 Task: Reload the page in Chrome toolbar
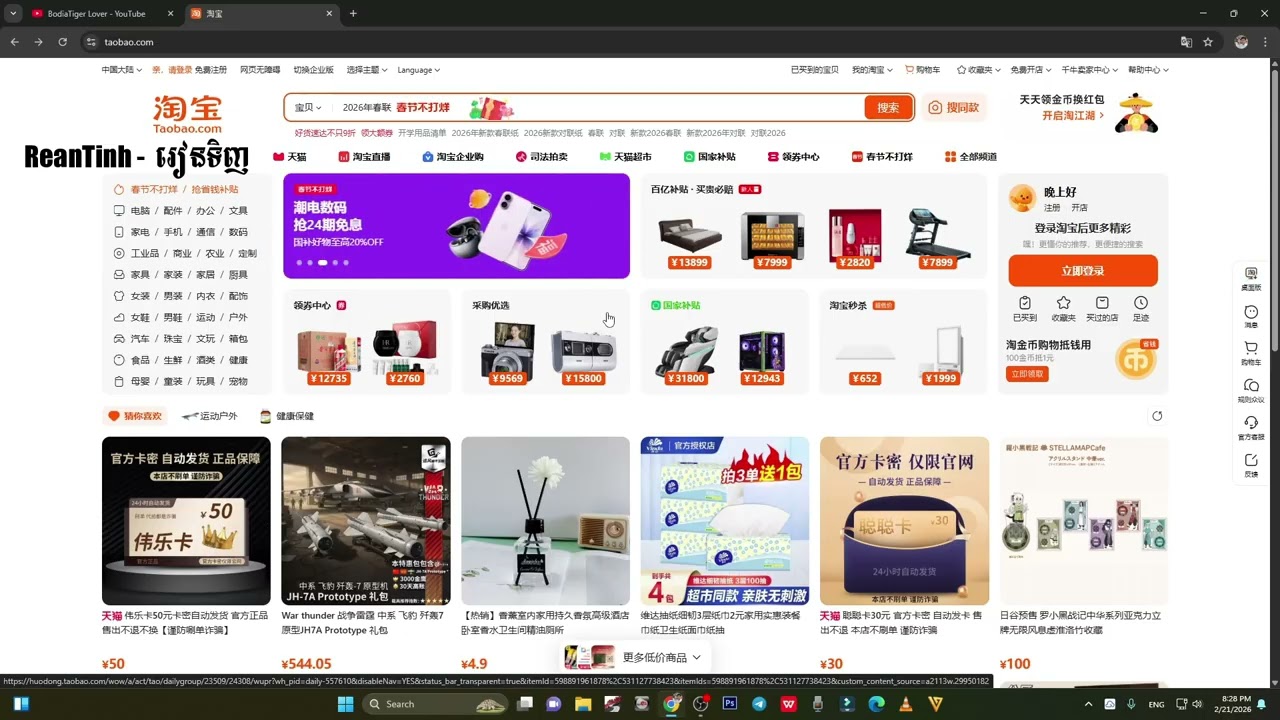[62, 42]
